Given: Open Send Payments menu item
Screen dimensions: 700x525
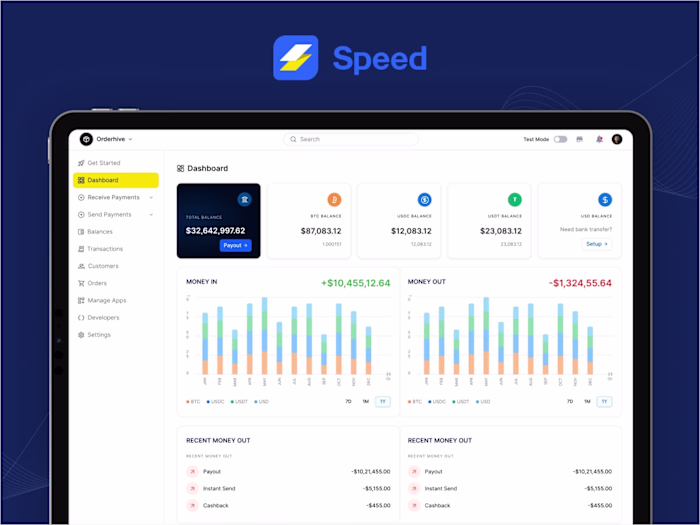Looking at the screenshot, I should coord(109,214).
